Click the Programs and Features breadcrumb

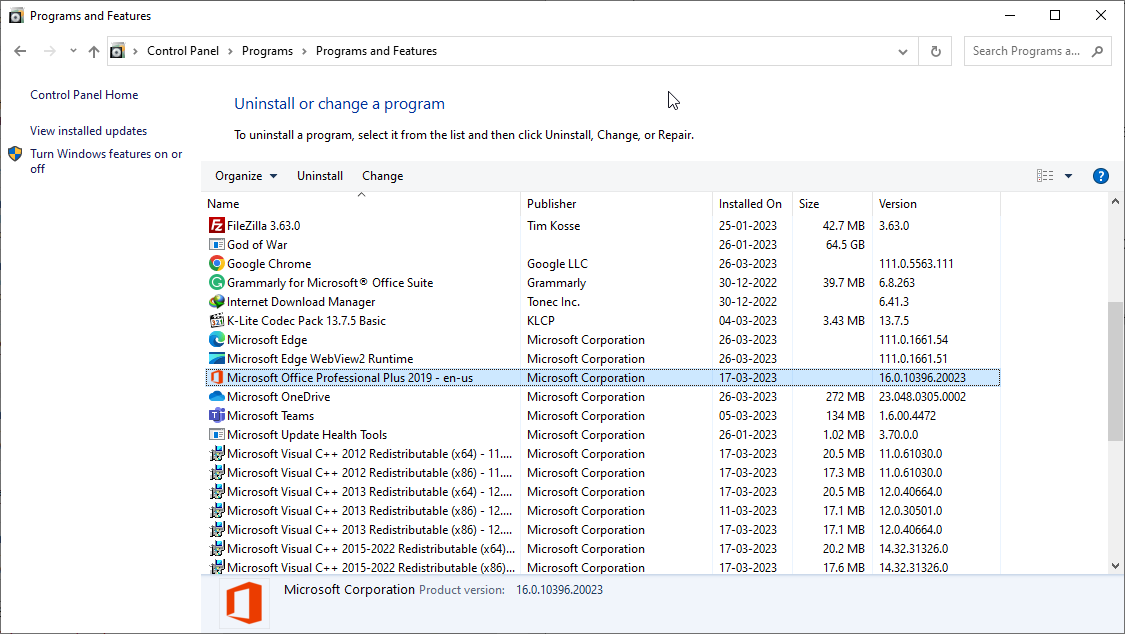(x=376, y=51)
